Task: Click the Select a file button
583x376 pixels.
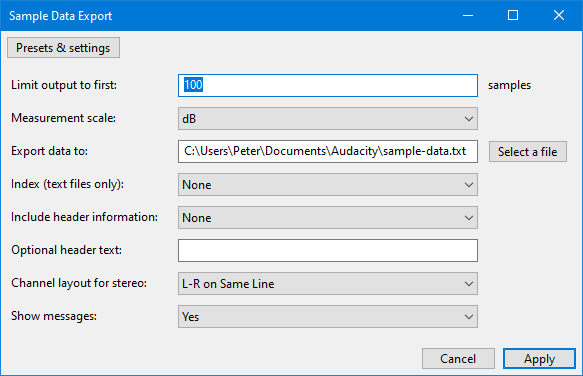Action: 528,151
